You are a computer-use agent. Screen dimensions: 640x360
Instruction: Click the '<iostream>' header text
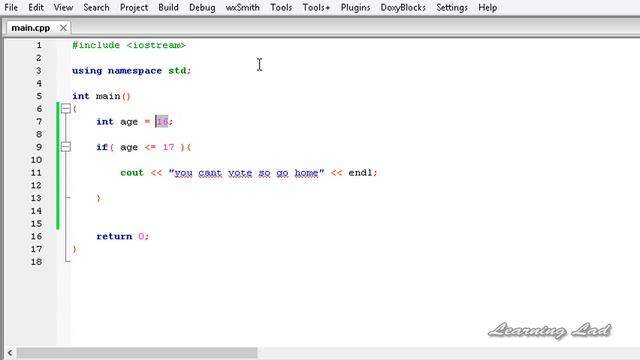pos(156,45)
